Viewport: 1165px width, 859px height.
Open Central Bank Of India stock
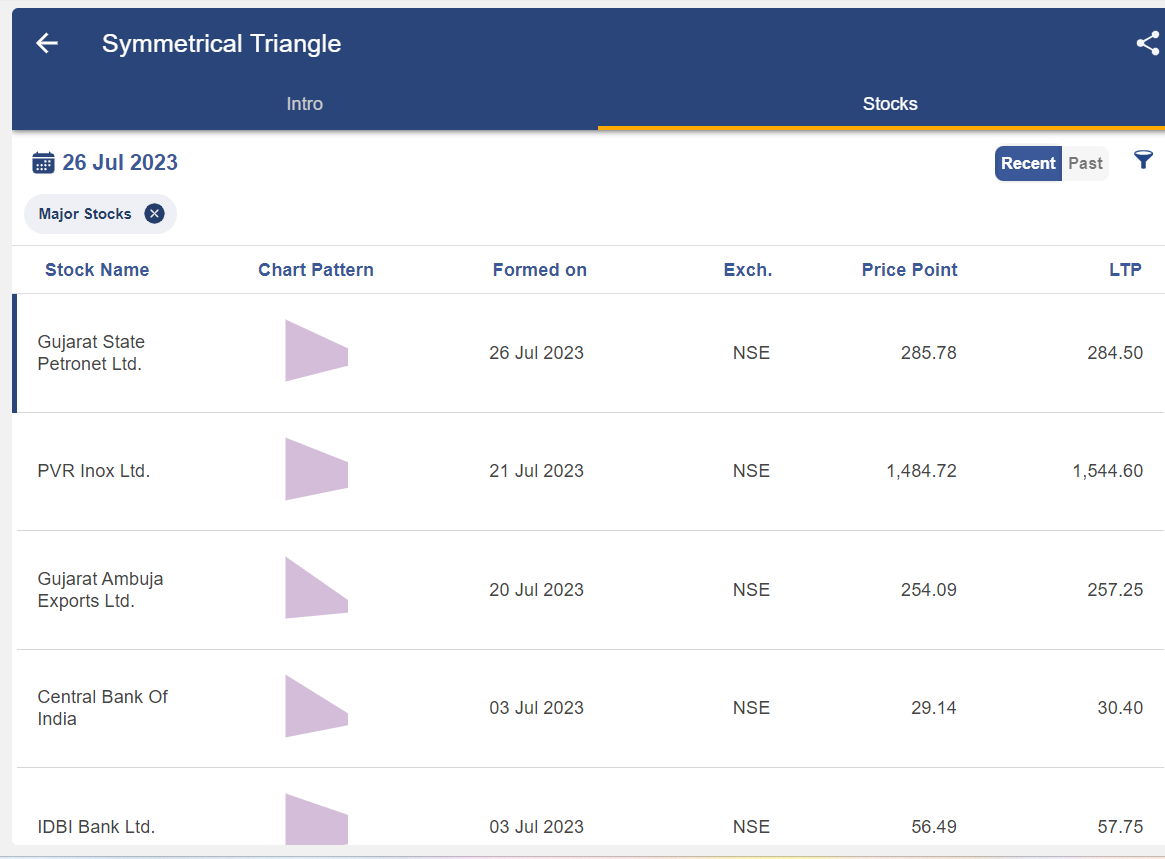pos(103,708)
